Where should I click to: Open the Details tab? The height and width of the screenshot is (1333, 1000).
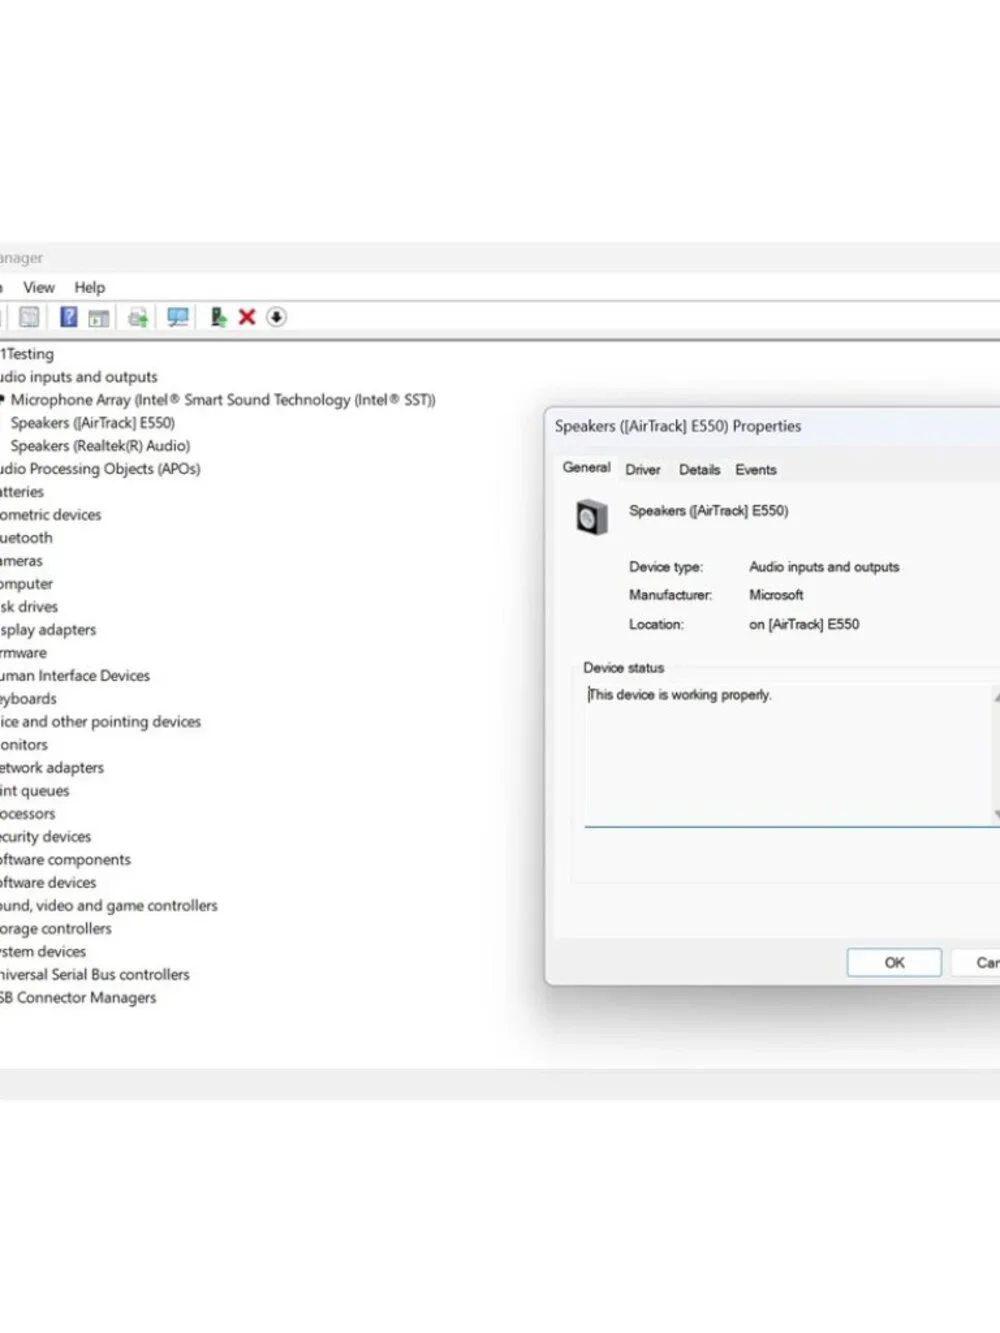pos(699,469)
